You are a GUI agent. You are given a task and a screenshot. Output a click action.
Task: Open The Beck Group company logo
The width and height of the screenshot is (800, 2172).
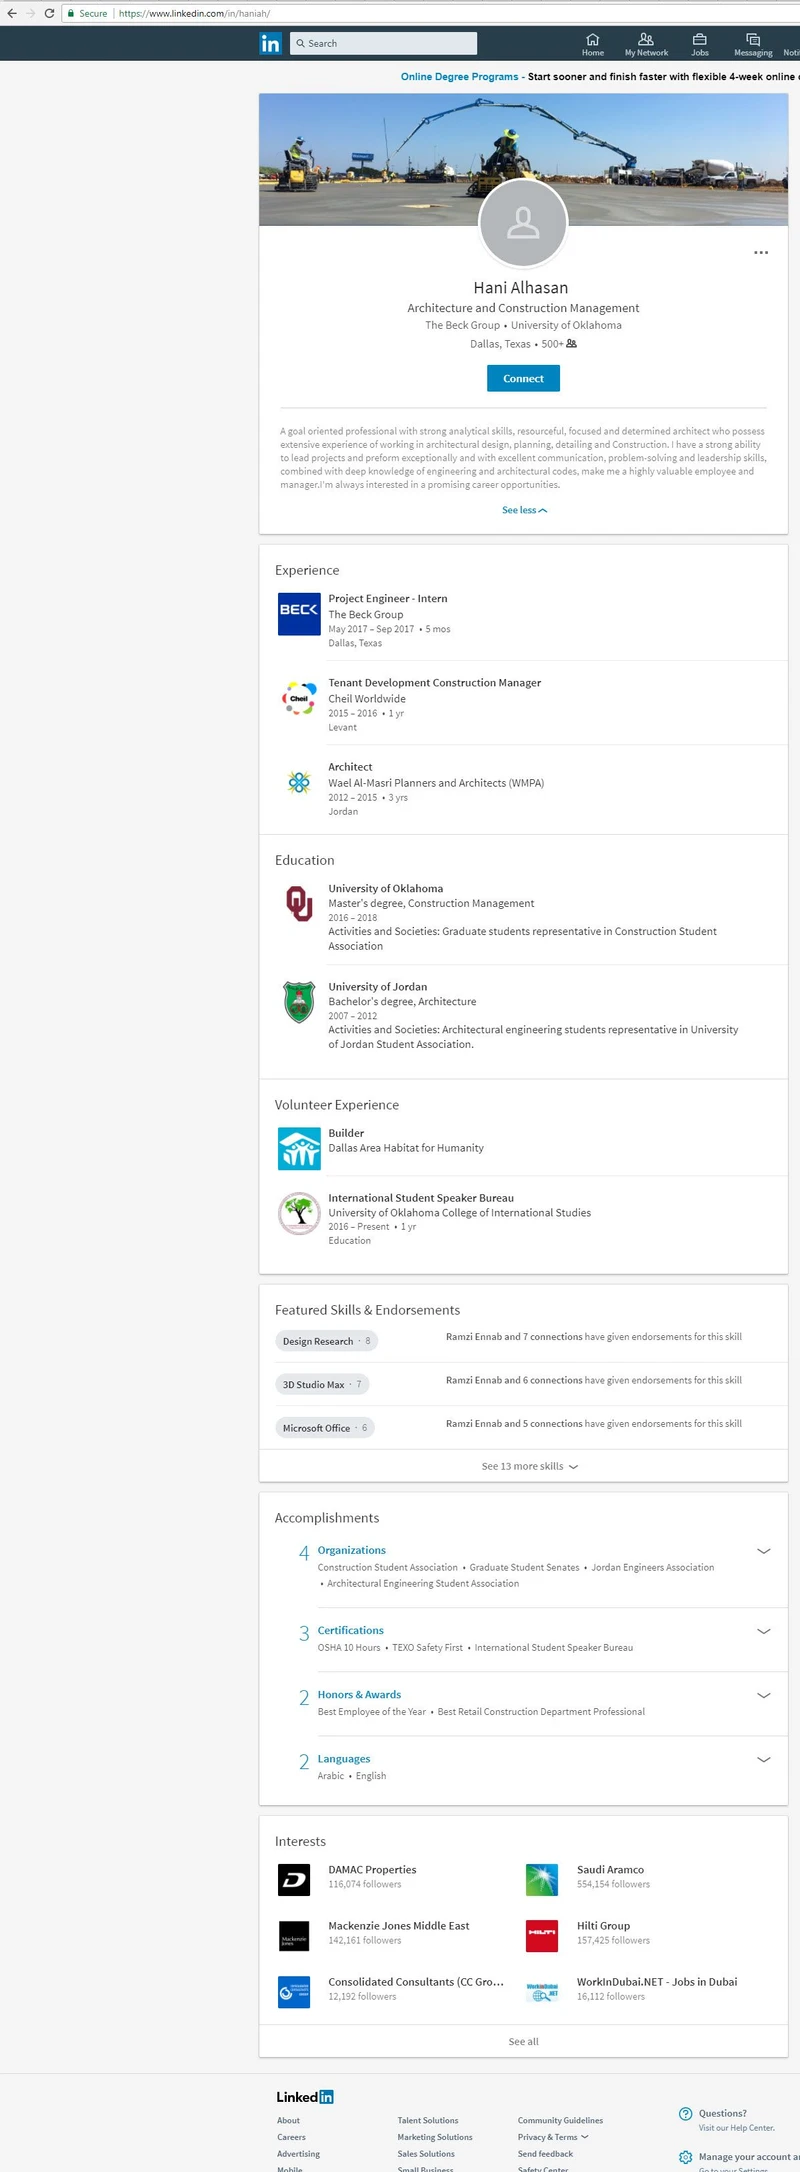coord(298,614)
